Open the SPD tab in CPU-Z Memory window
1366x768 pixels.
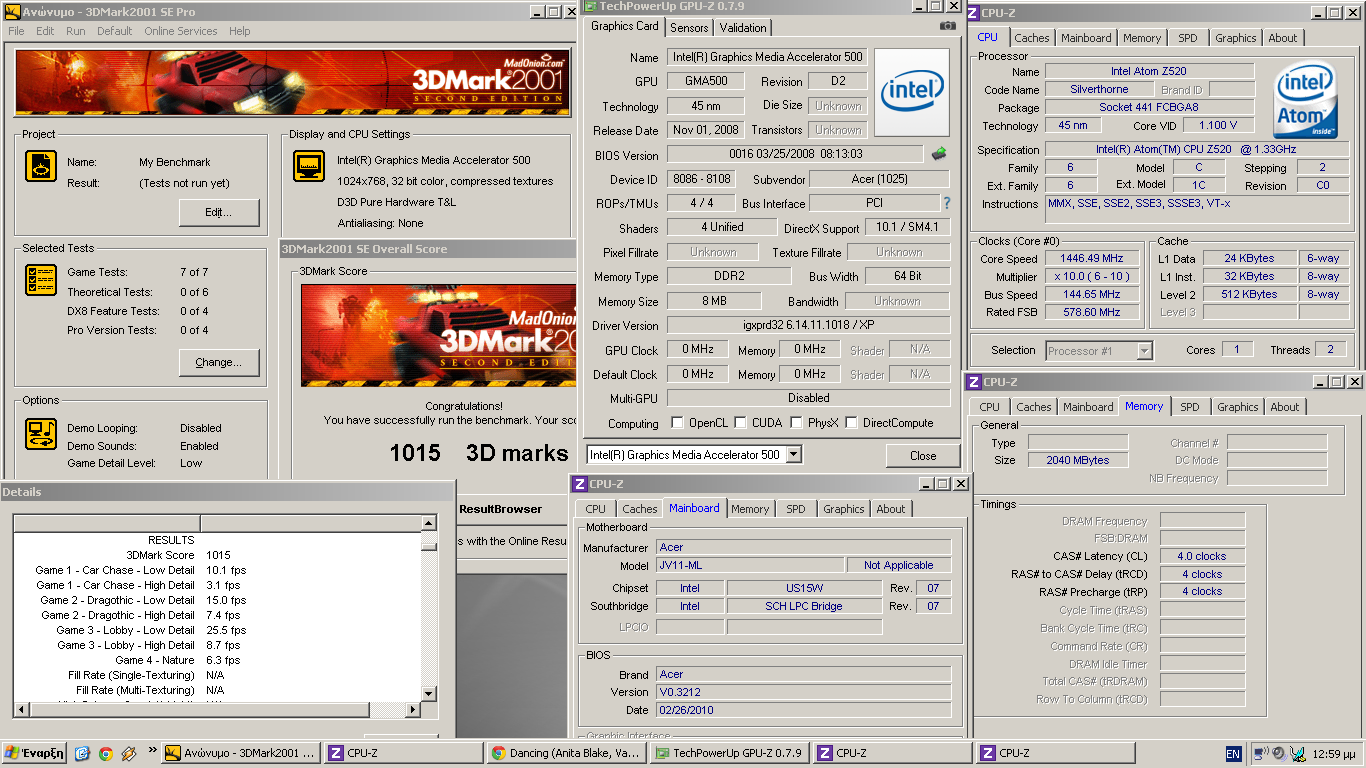1190,407
